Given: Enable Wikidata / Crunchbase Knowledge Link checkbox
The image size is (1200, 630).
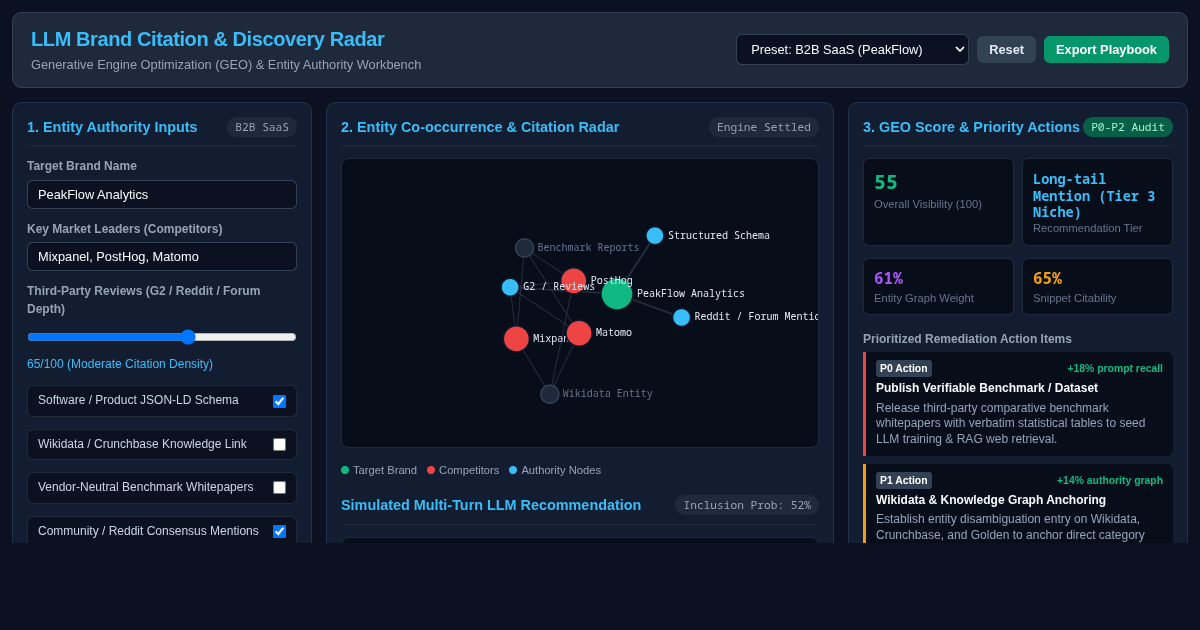Looking at the screenshot, I should point(279,444).
